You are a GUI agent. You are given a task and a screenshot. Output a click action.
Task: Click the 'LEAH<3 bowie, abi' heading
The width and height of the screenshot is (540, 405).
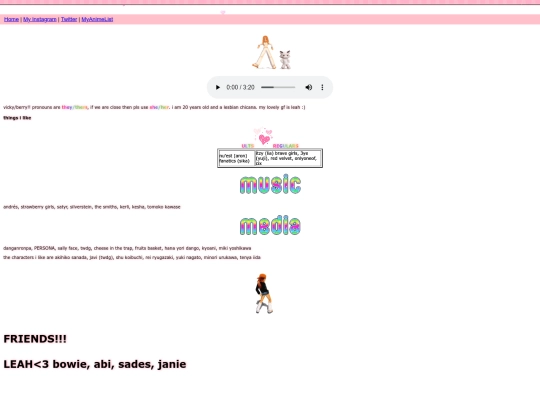(95, 364)
